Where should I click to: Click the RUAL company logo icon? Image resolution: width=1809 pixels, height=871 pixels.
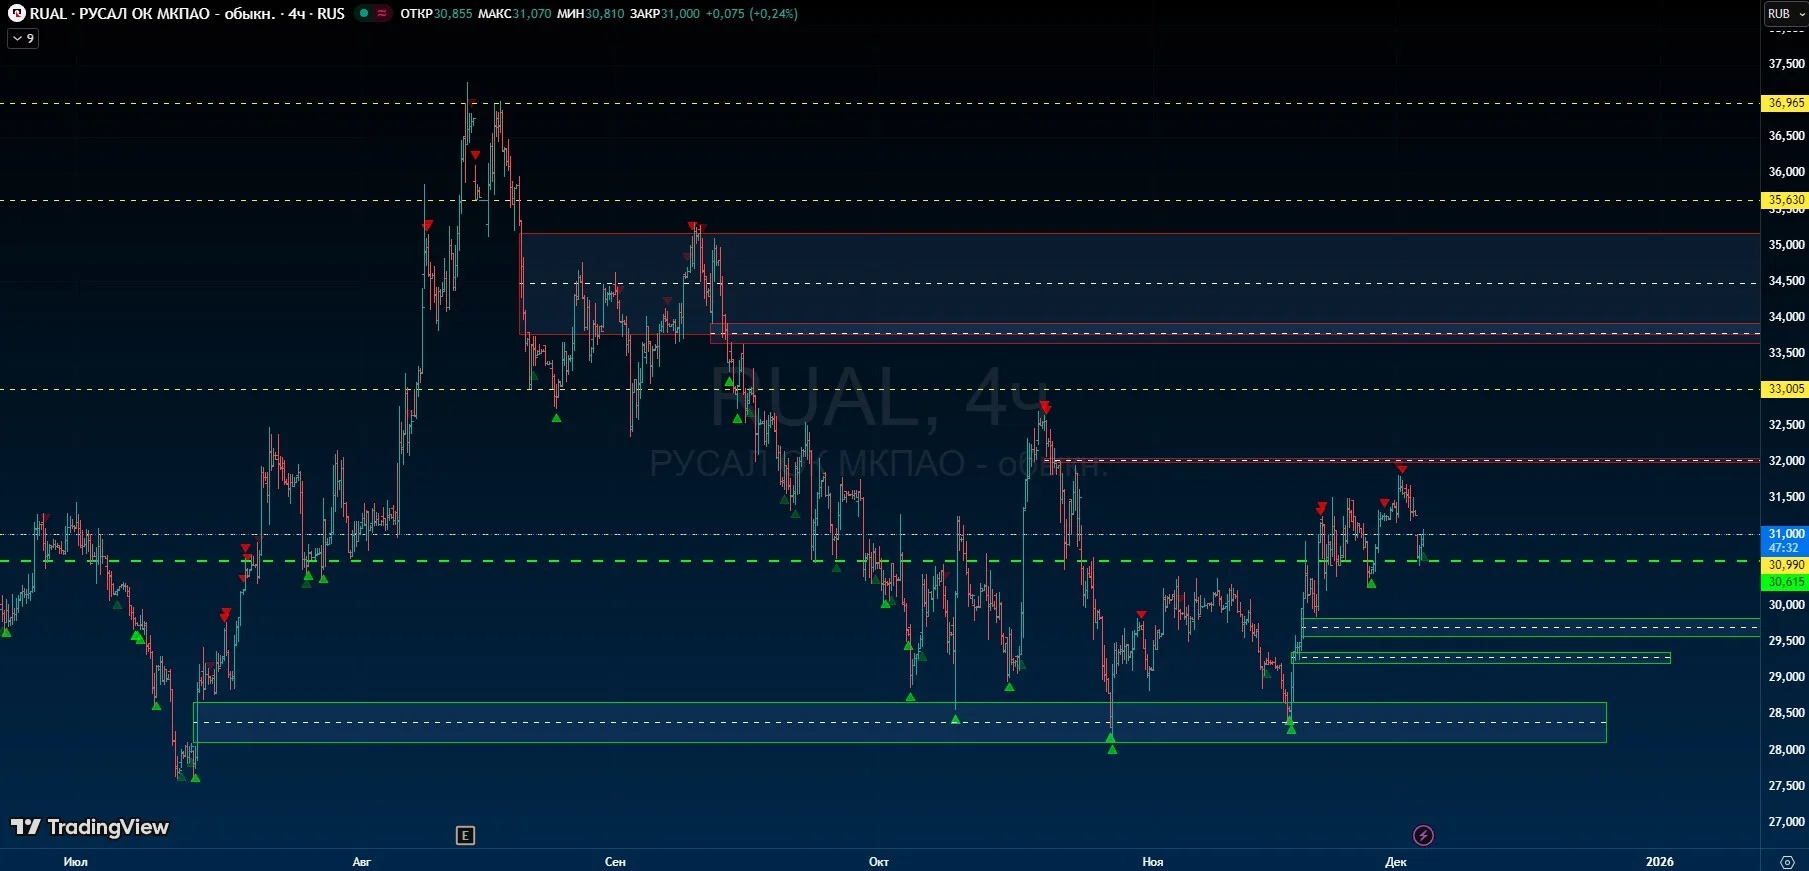[x=17, y=14]
